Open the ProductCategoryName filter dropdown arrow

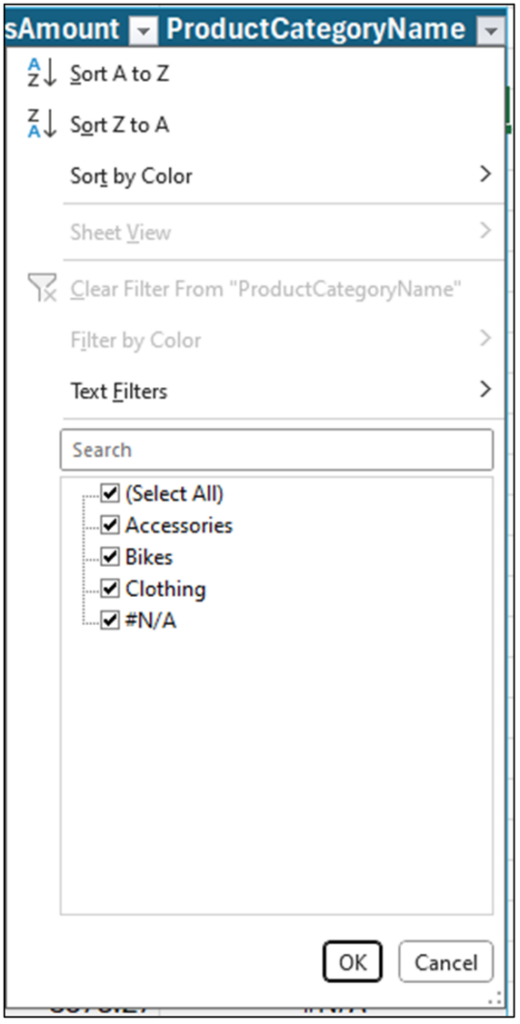[x=491, y=30]
